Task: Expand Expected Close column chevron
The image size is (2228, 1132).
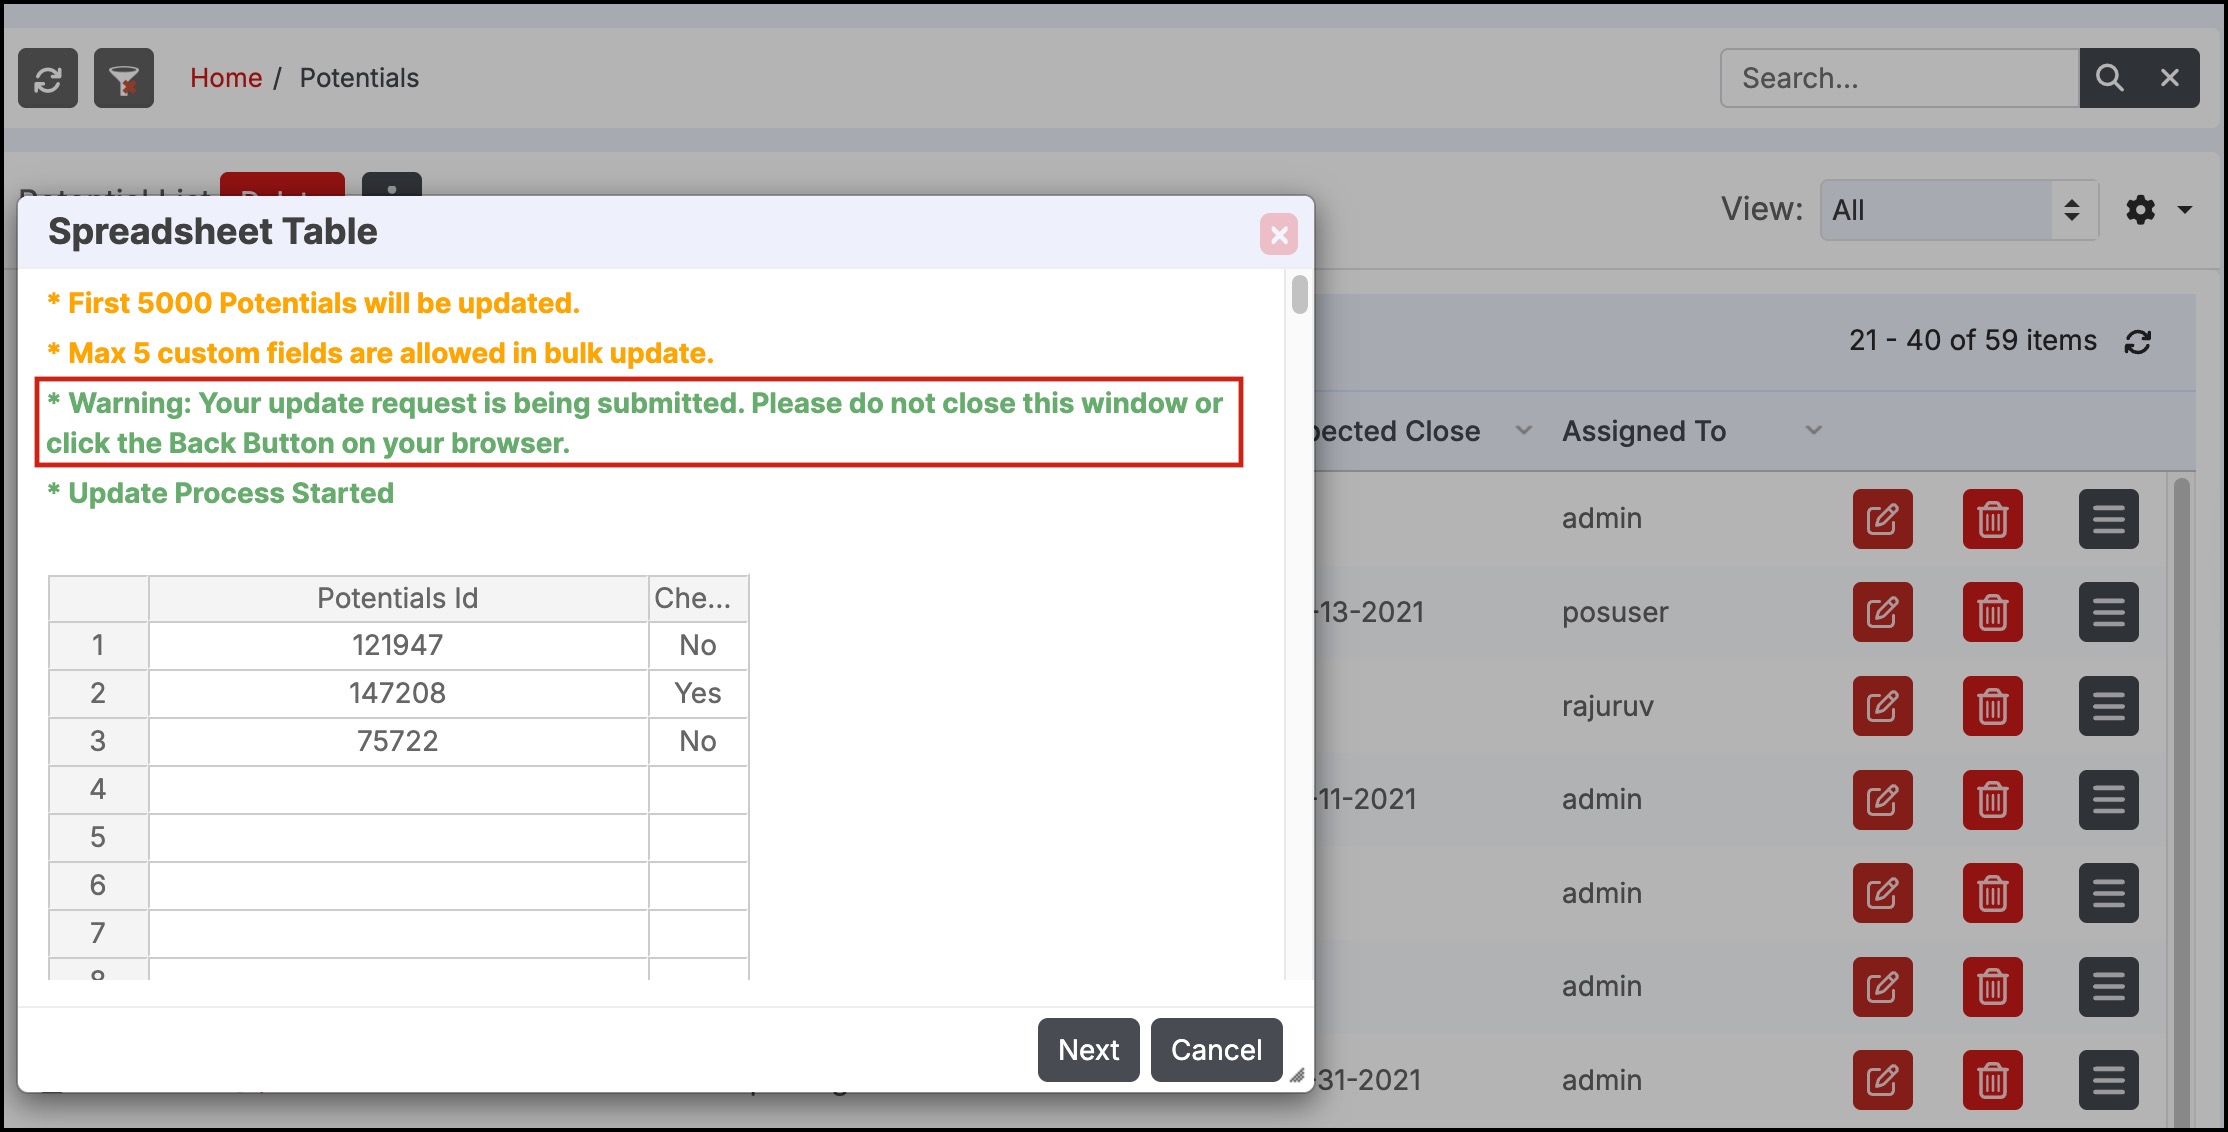Action: point(1523,431)
